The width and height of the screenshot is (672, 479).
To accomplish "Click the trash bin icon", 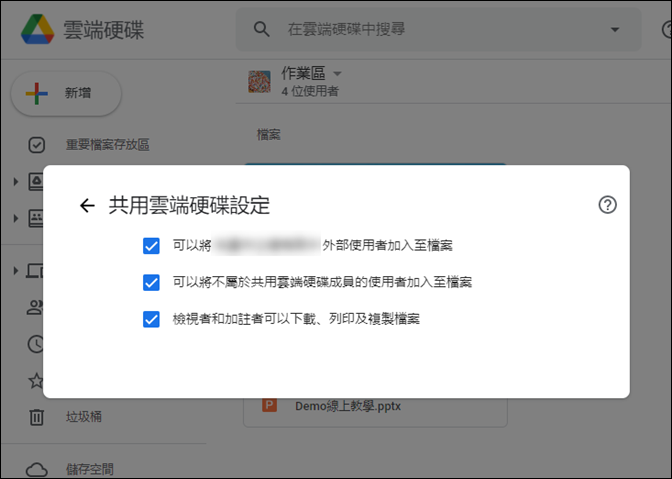I will point(36,417).
